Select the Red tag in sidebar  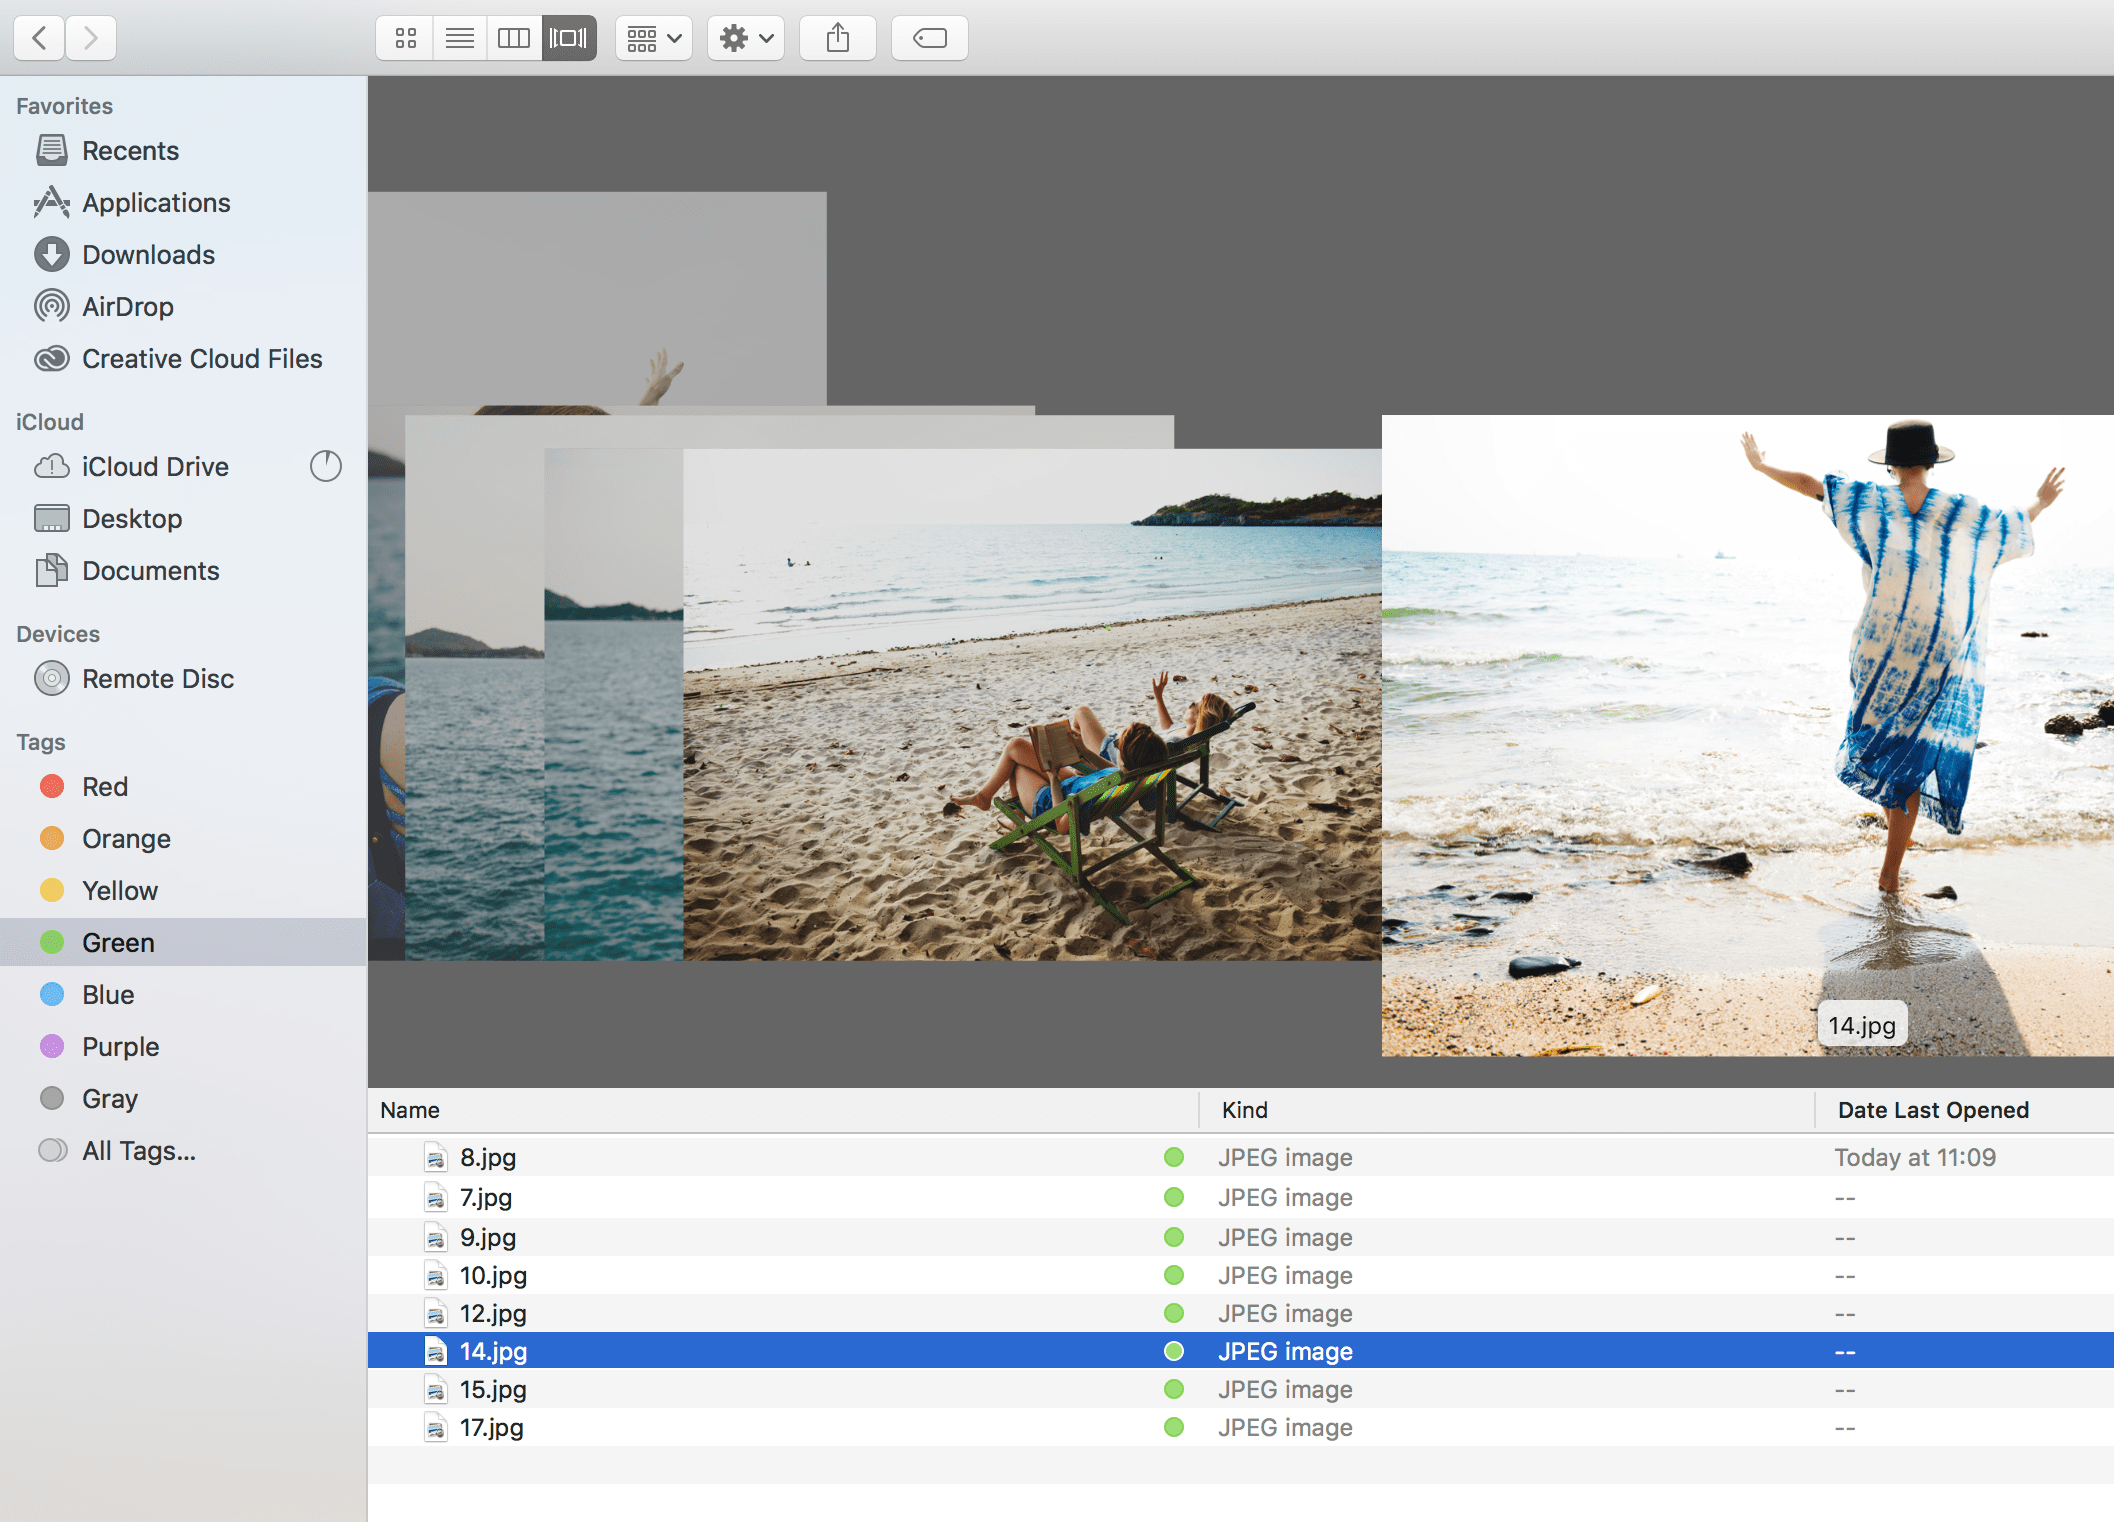(x=105, y=787)
